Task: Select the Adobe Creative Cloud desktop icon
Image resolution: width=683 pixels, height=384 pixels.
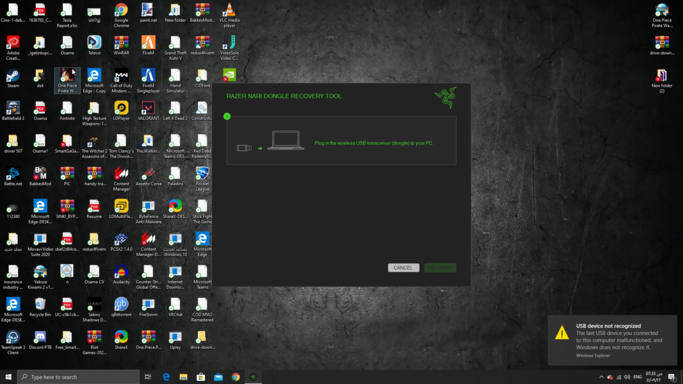Action: point(13,48)
